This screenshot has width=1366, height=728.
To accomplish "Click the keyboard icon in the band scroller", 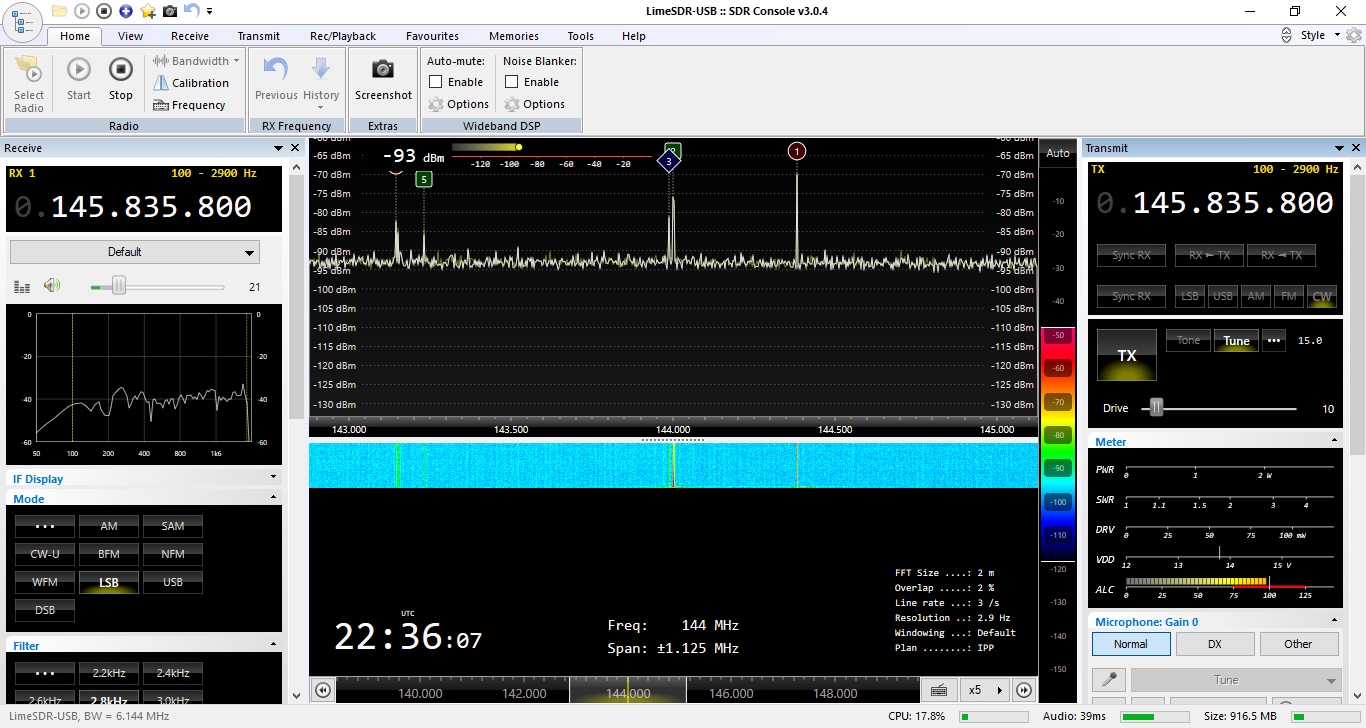I will click(938, 690).
